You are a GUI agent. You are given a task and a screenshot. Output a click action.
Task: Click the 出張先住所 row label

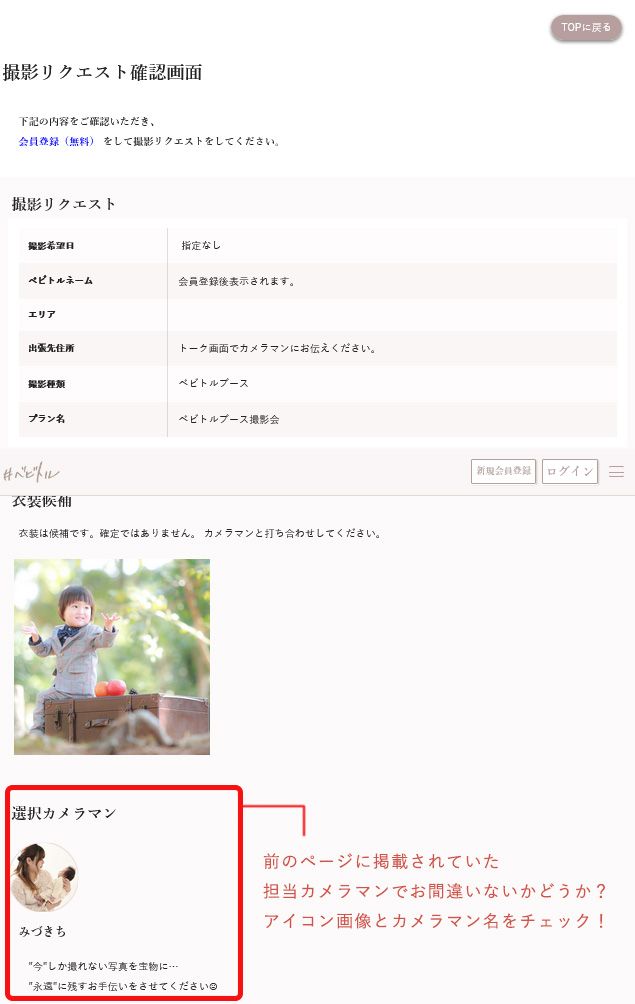coord(51,348)
